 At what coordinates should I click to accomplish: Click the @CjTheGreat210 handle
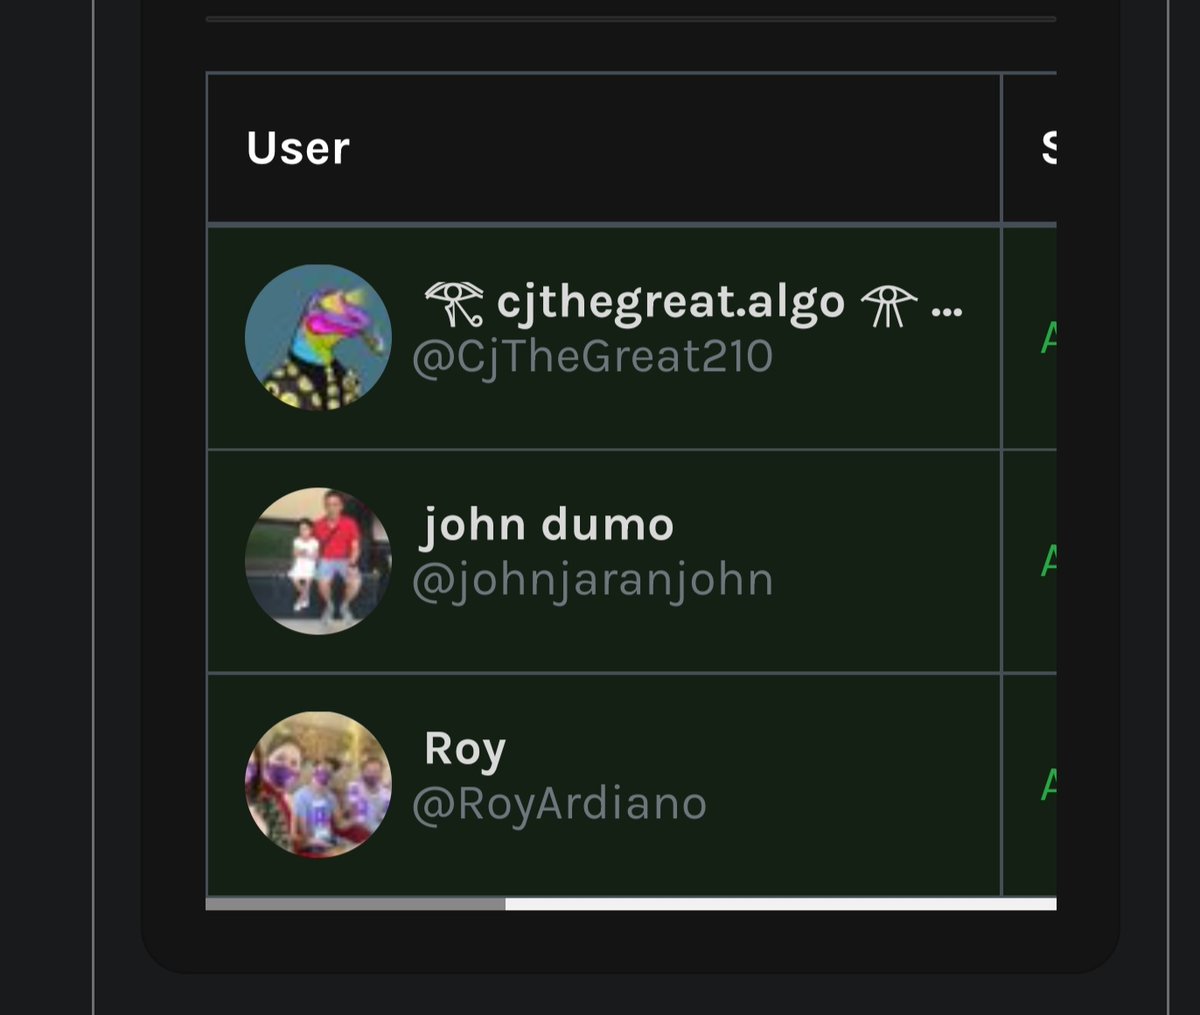pos(592,356)
